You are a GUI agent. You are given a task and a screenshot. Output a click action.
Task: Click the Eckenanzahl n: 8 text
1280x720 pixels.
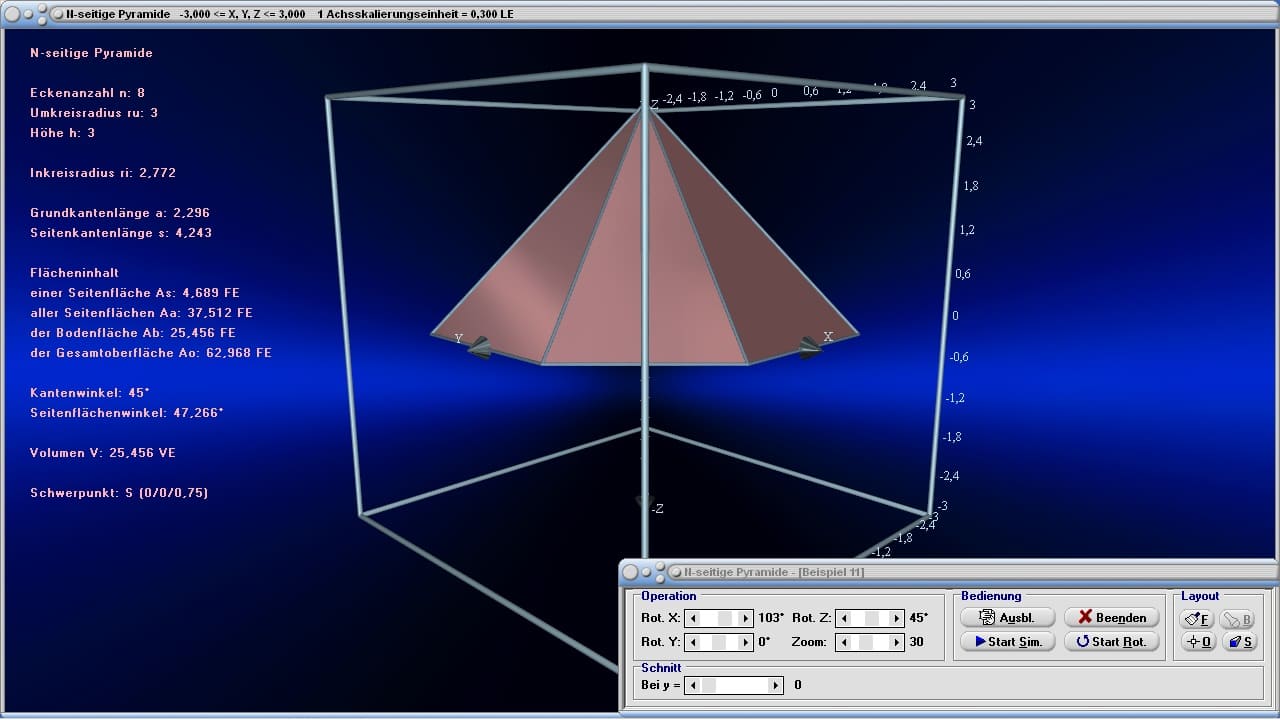pos(88,93)
